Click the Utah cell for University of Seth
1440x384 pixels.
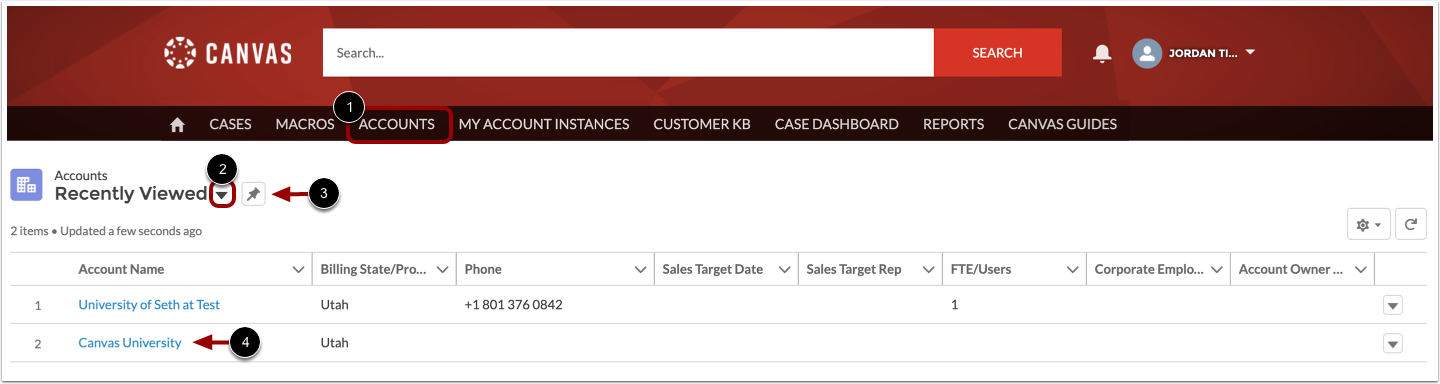click(x=335, y=305)
